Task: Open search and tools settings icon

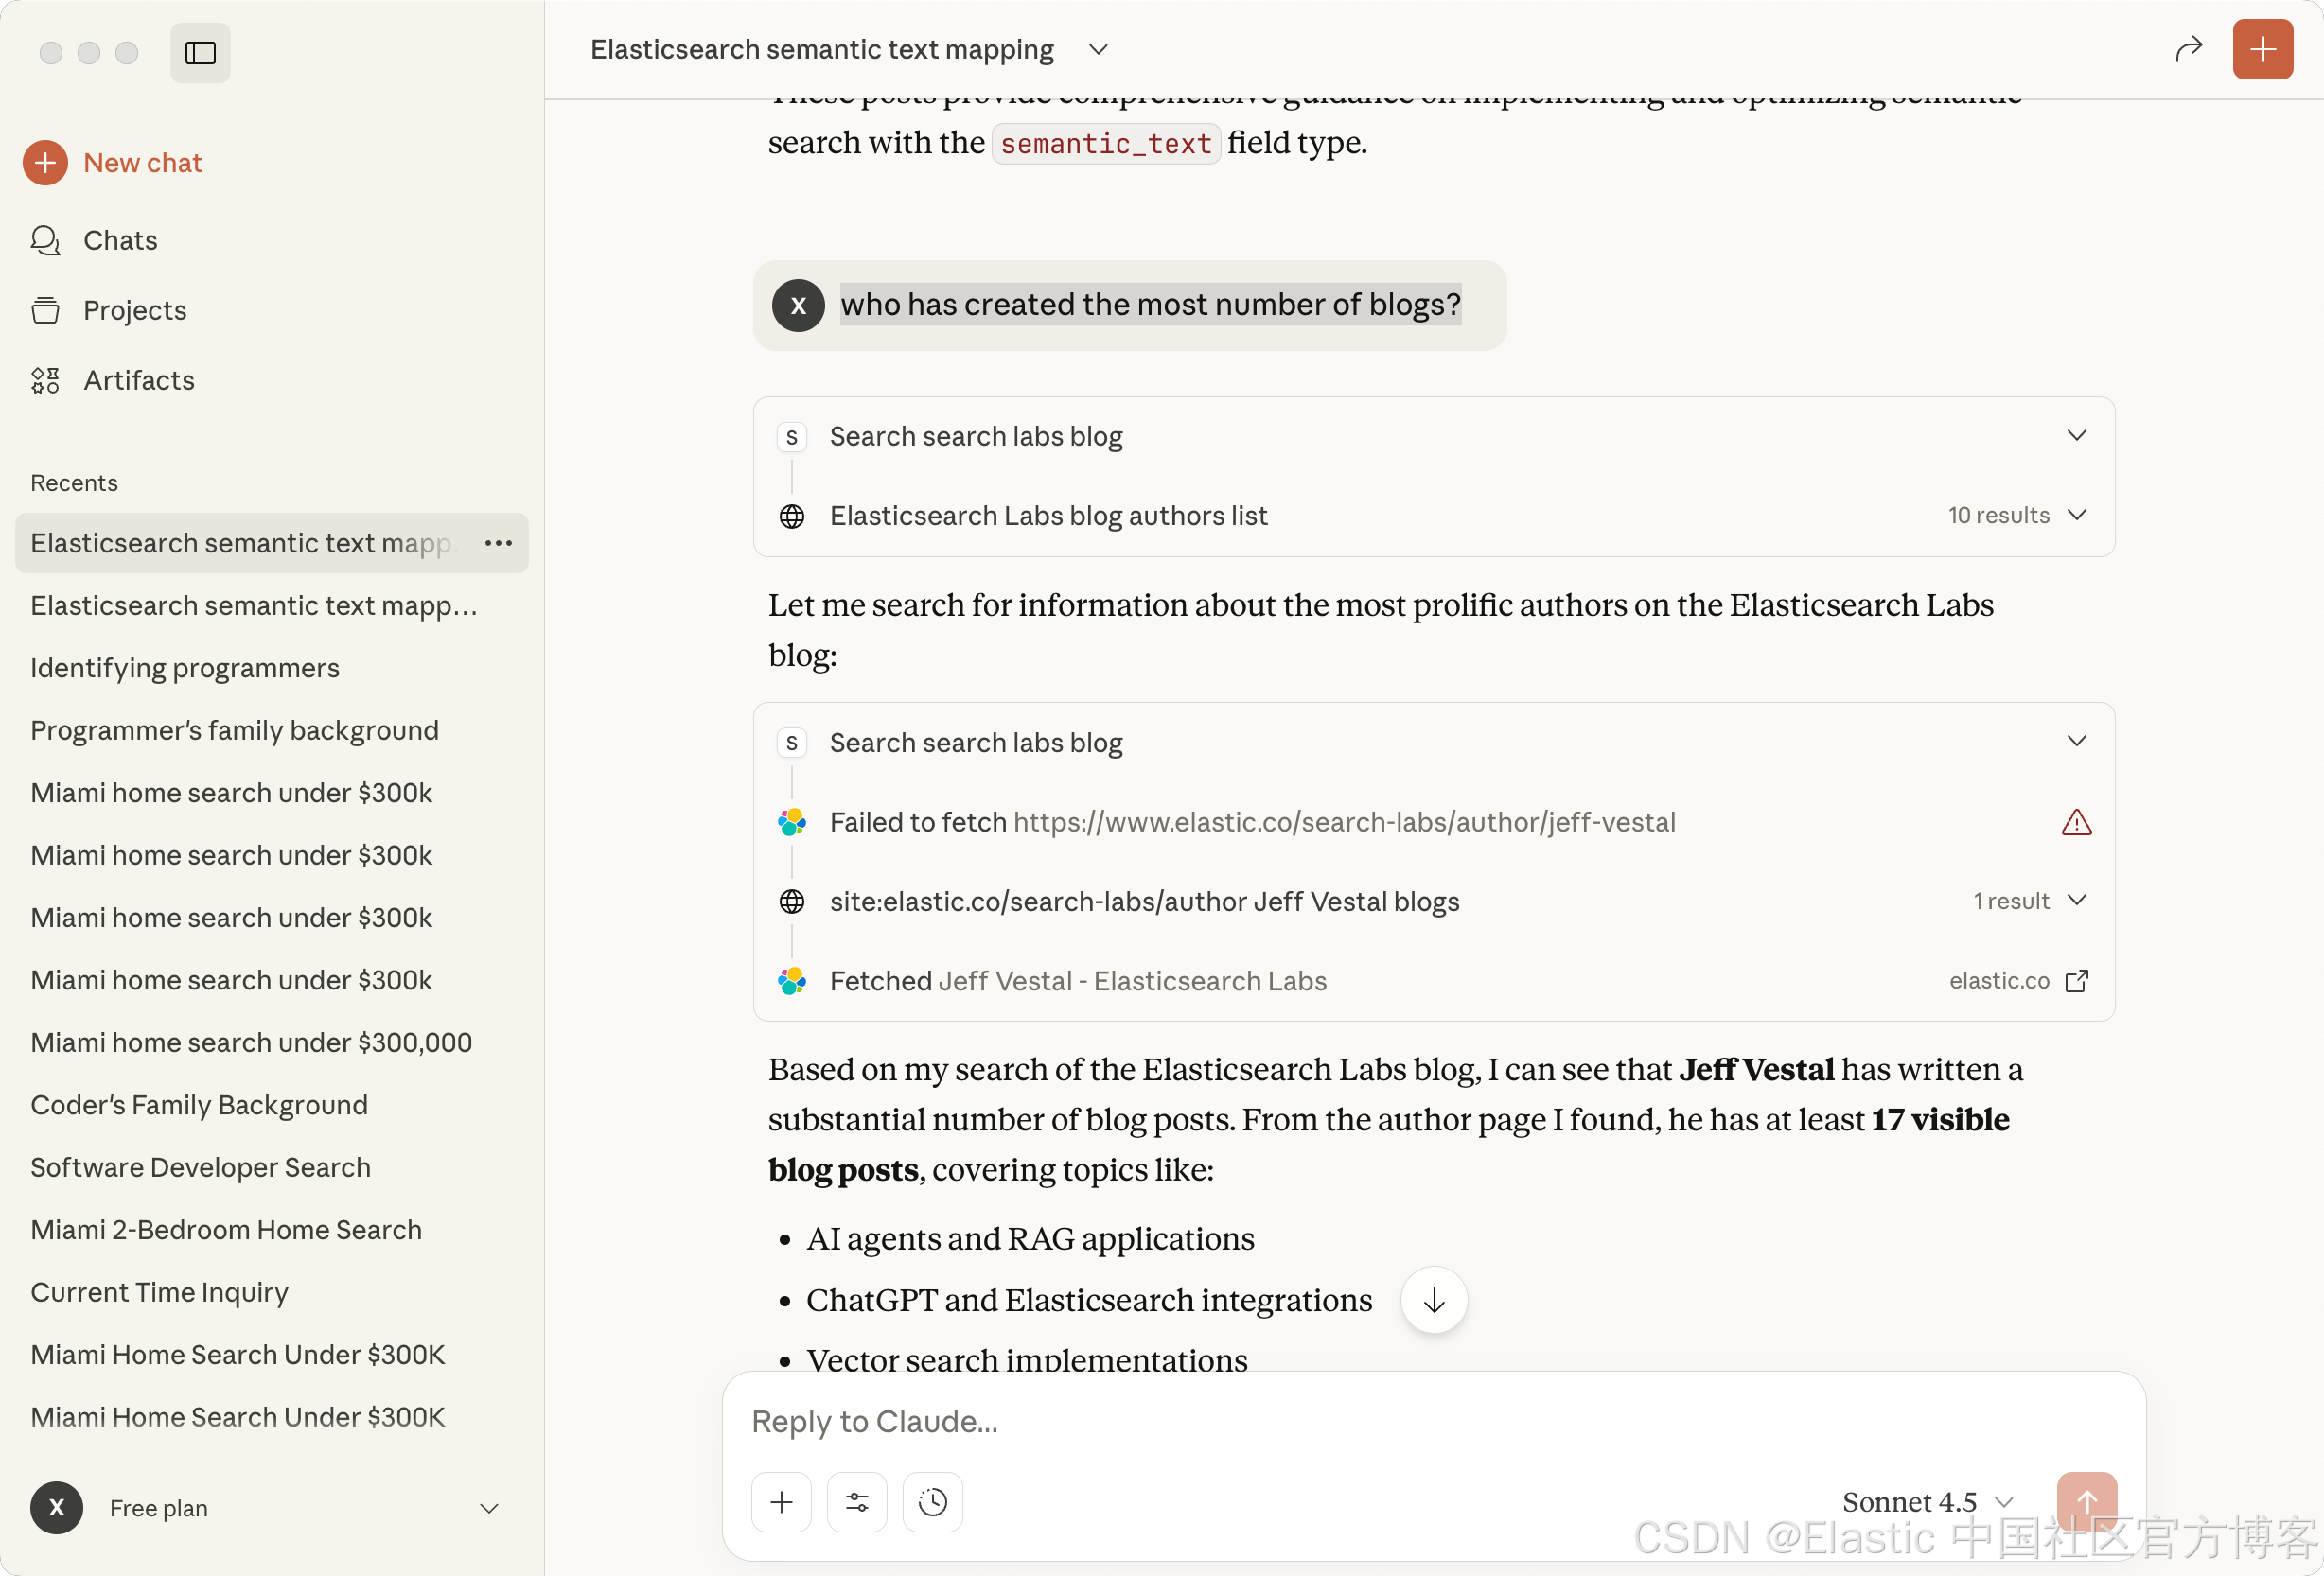Action: point(857,1501)
